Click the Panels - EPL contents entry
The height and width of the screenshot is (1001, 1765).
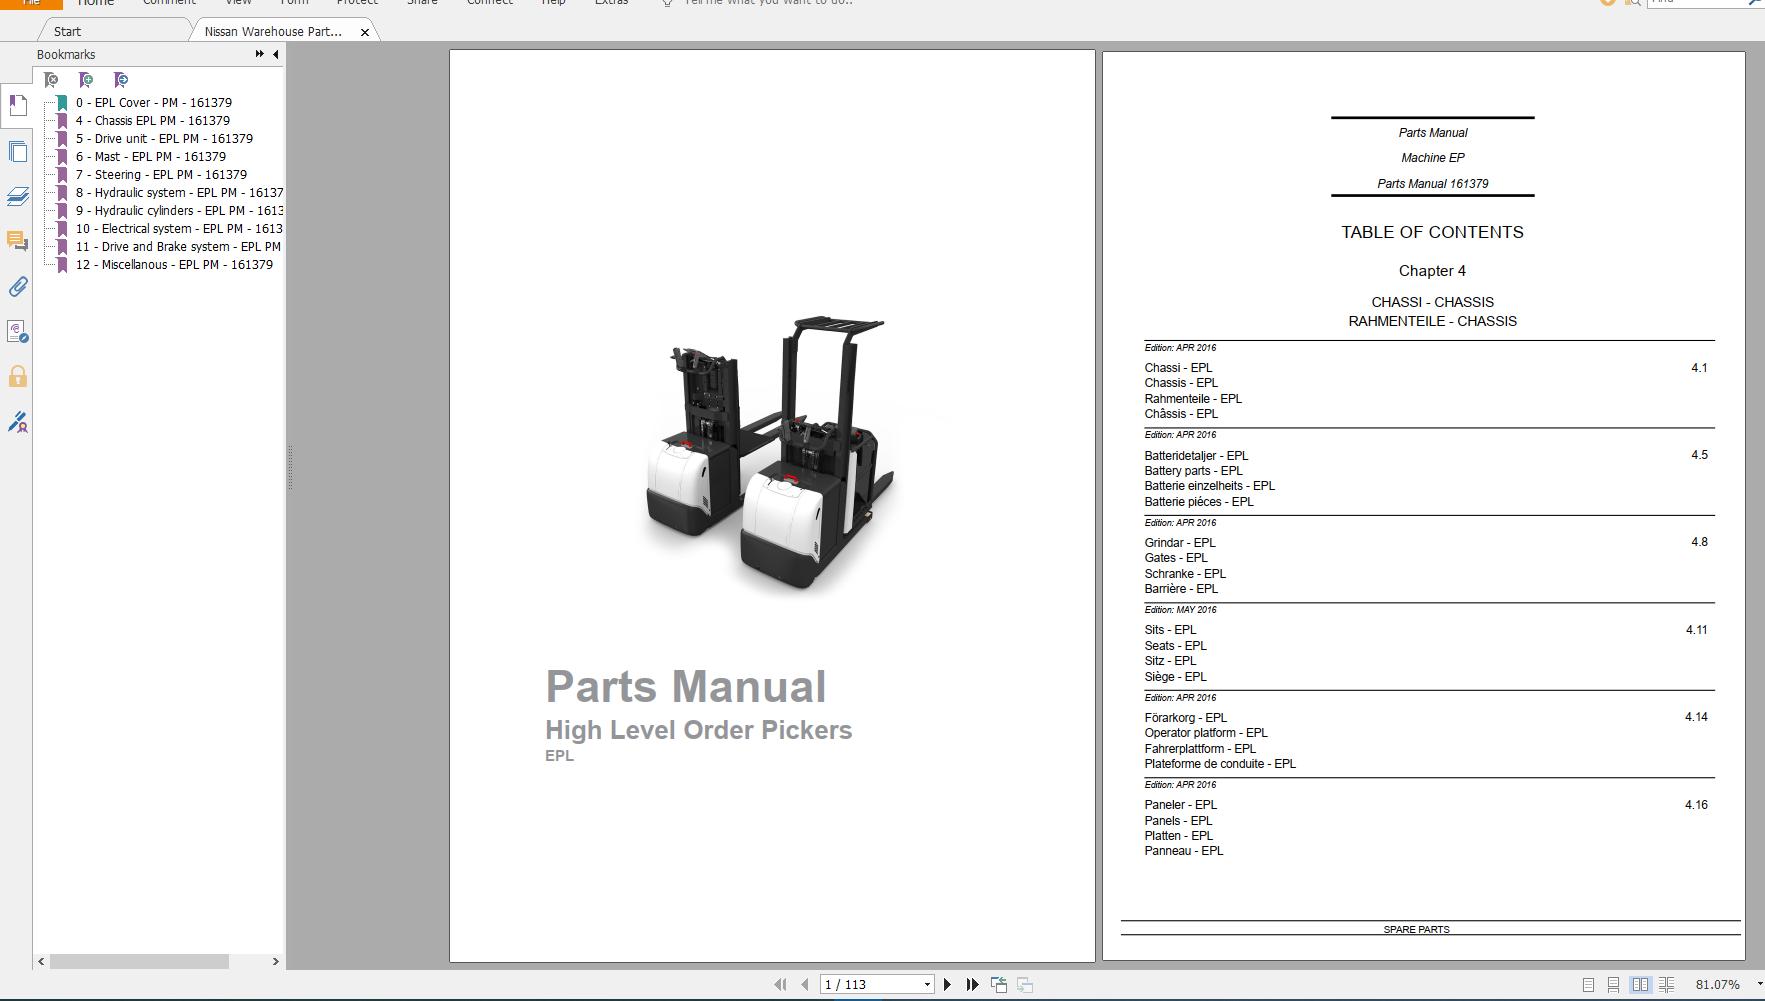pos(1178,821)
